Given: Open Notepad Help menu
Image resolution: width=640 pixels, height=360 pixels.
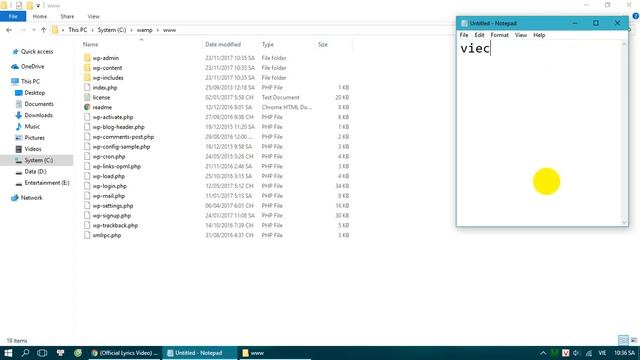Looking at the screenshot, I should [539, 35].
